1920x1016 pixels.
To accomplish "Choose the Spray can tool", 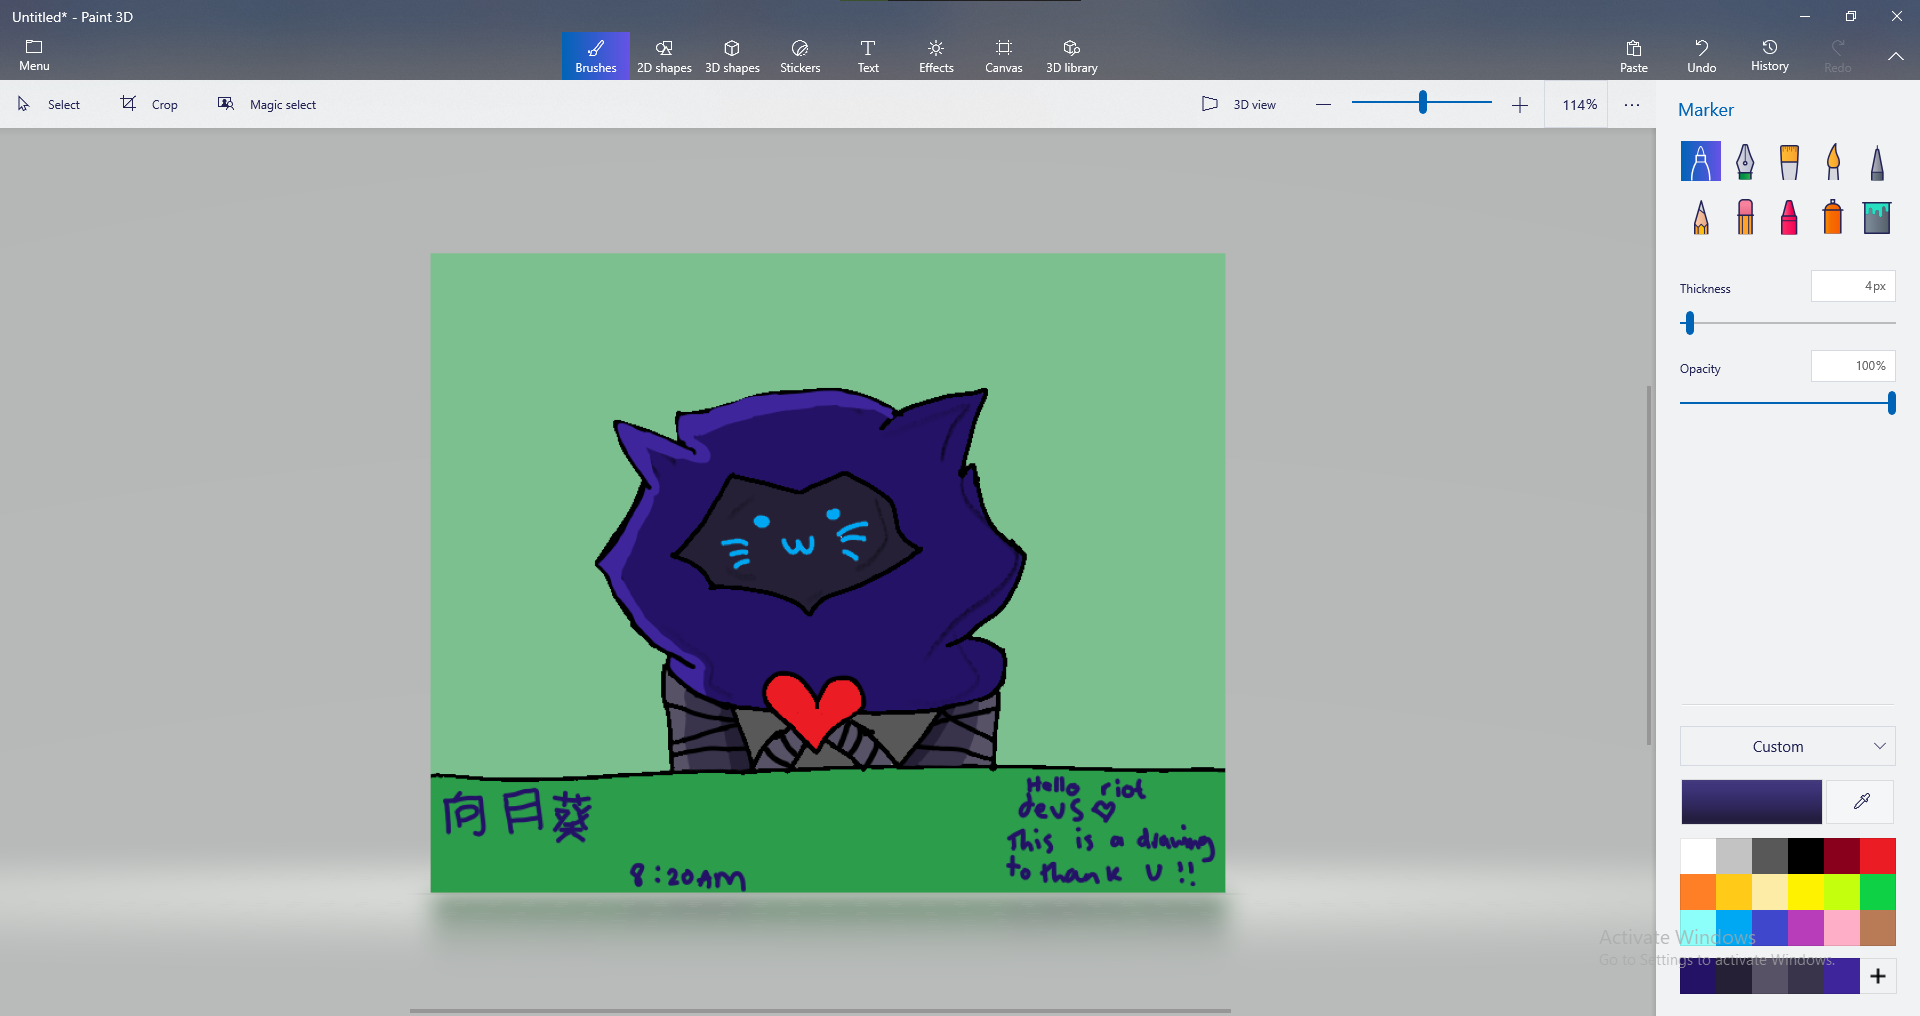I will point(1833,217).
